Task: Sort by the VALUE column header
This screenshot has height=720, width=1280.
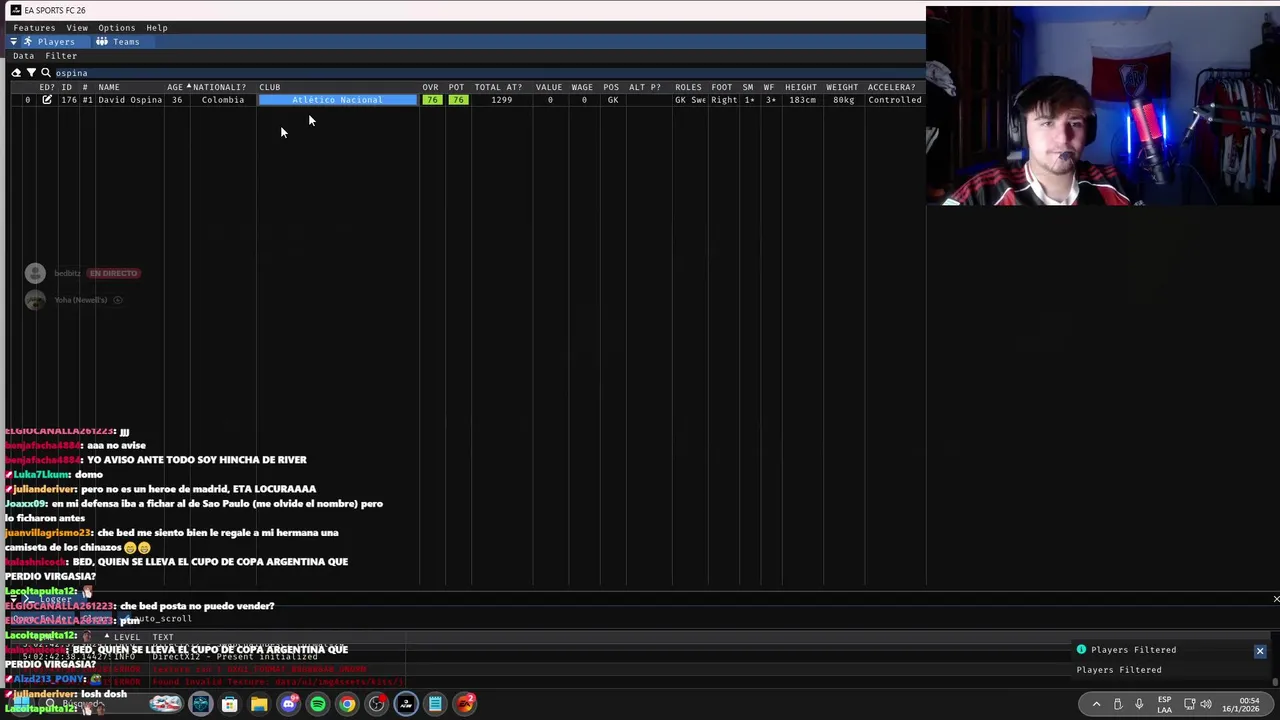Action: click(x=549, y=87)
